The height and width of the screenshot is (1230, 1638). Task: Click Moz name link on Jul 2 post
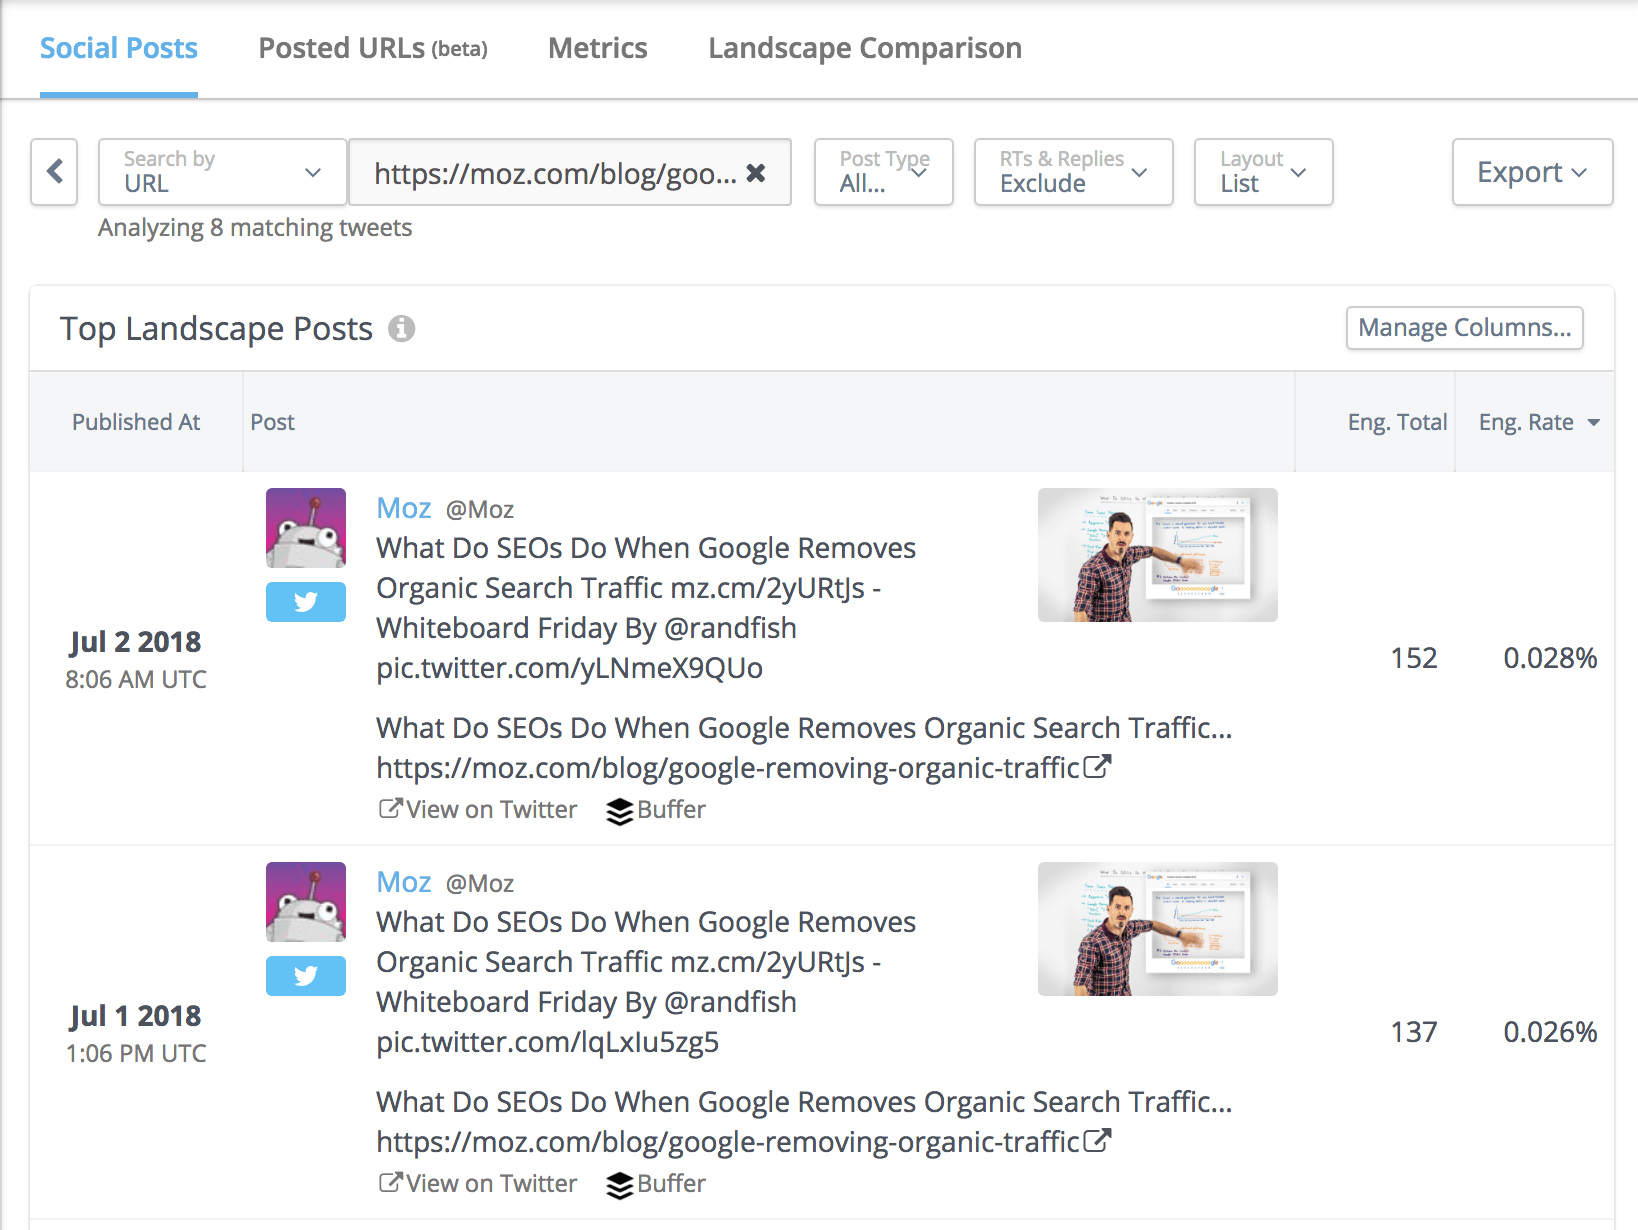pyautogui.click(x=404, y=508)
